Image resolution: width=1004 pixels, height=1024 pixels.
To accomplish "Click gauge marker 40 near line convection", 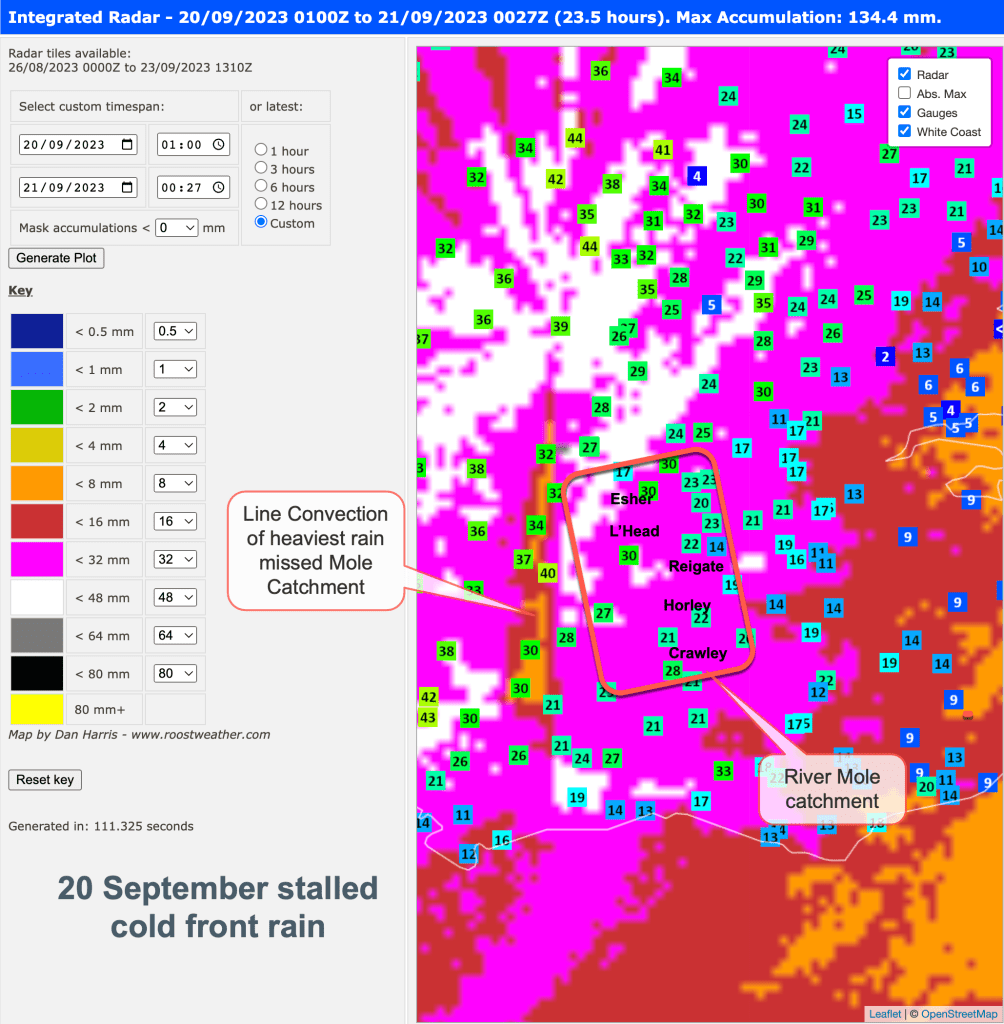I will [x=547, y=573].
